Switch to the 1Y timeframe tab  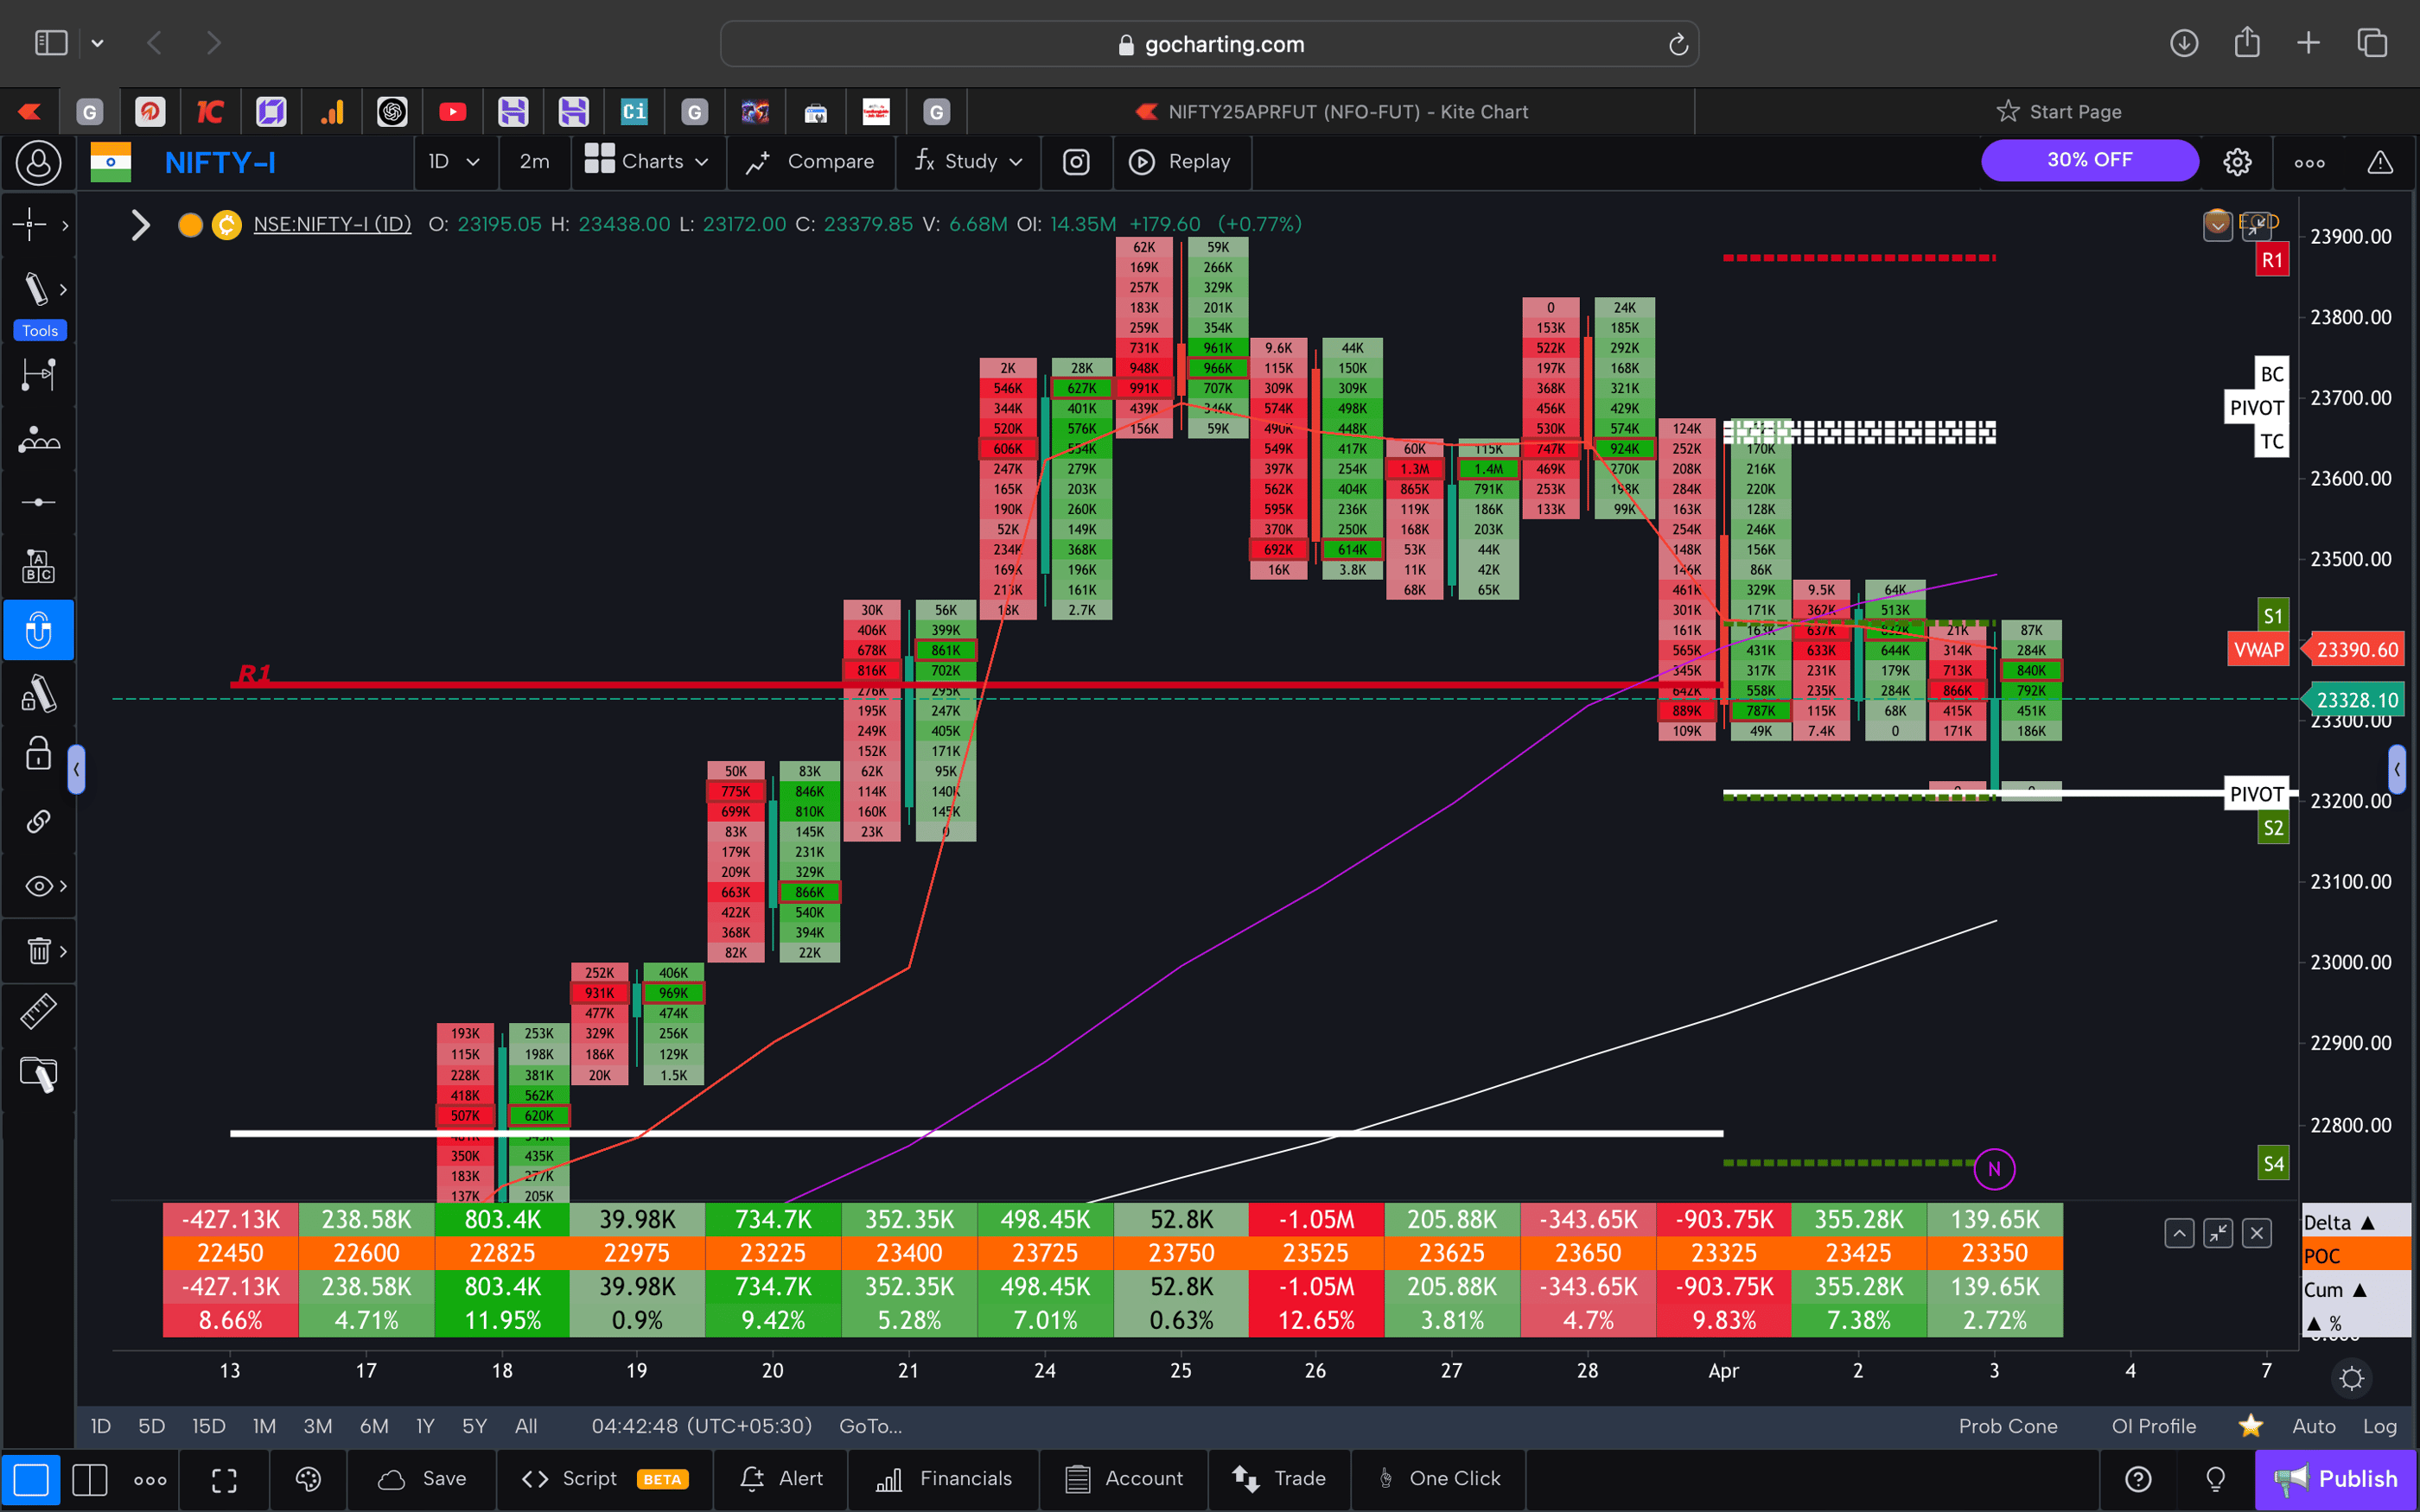(x=424, y=1426)
